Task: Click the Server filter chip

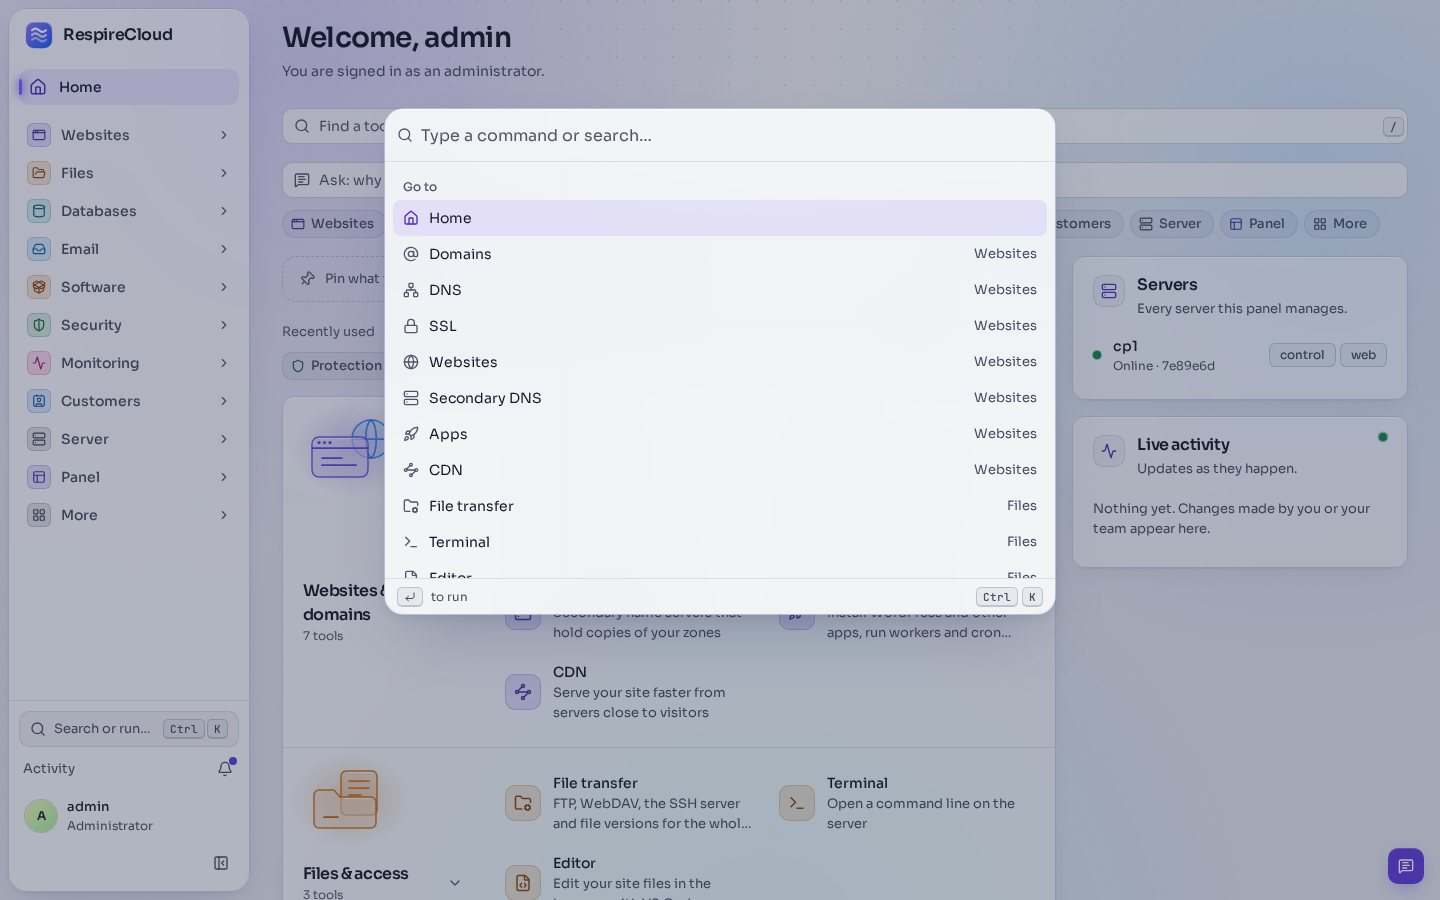Action: coord(1172,224)
